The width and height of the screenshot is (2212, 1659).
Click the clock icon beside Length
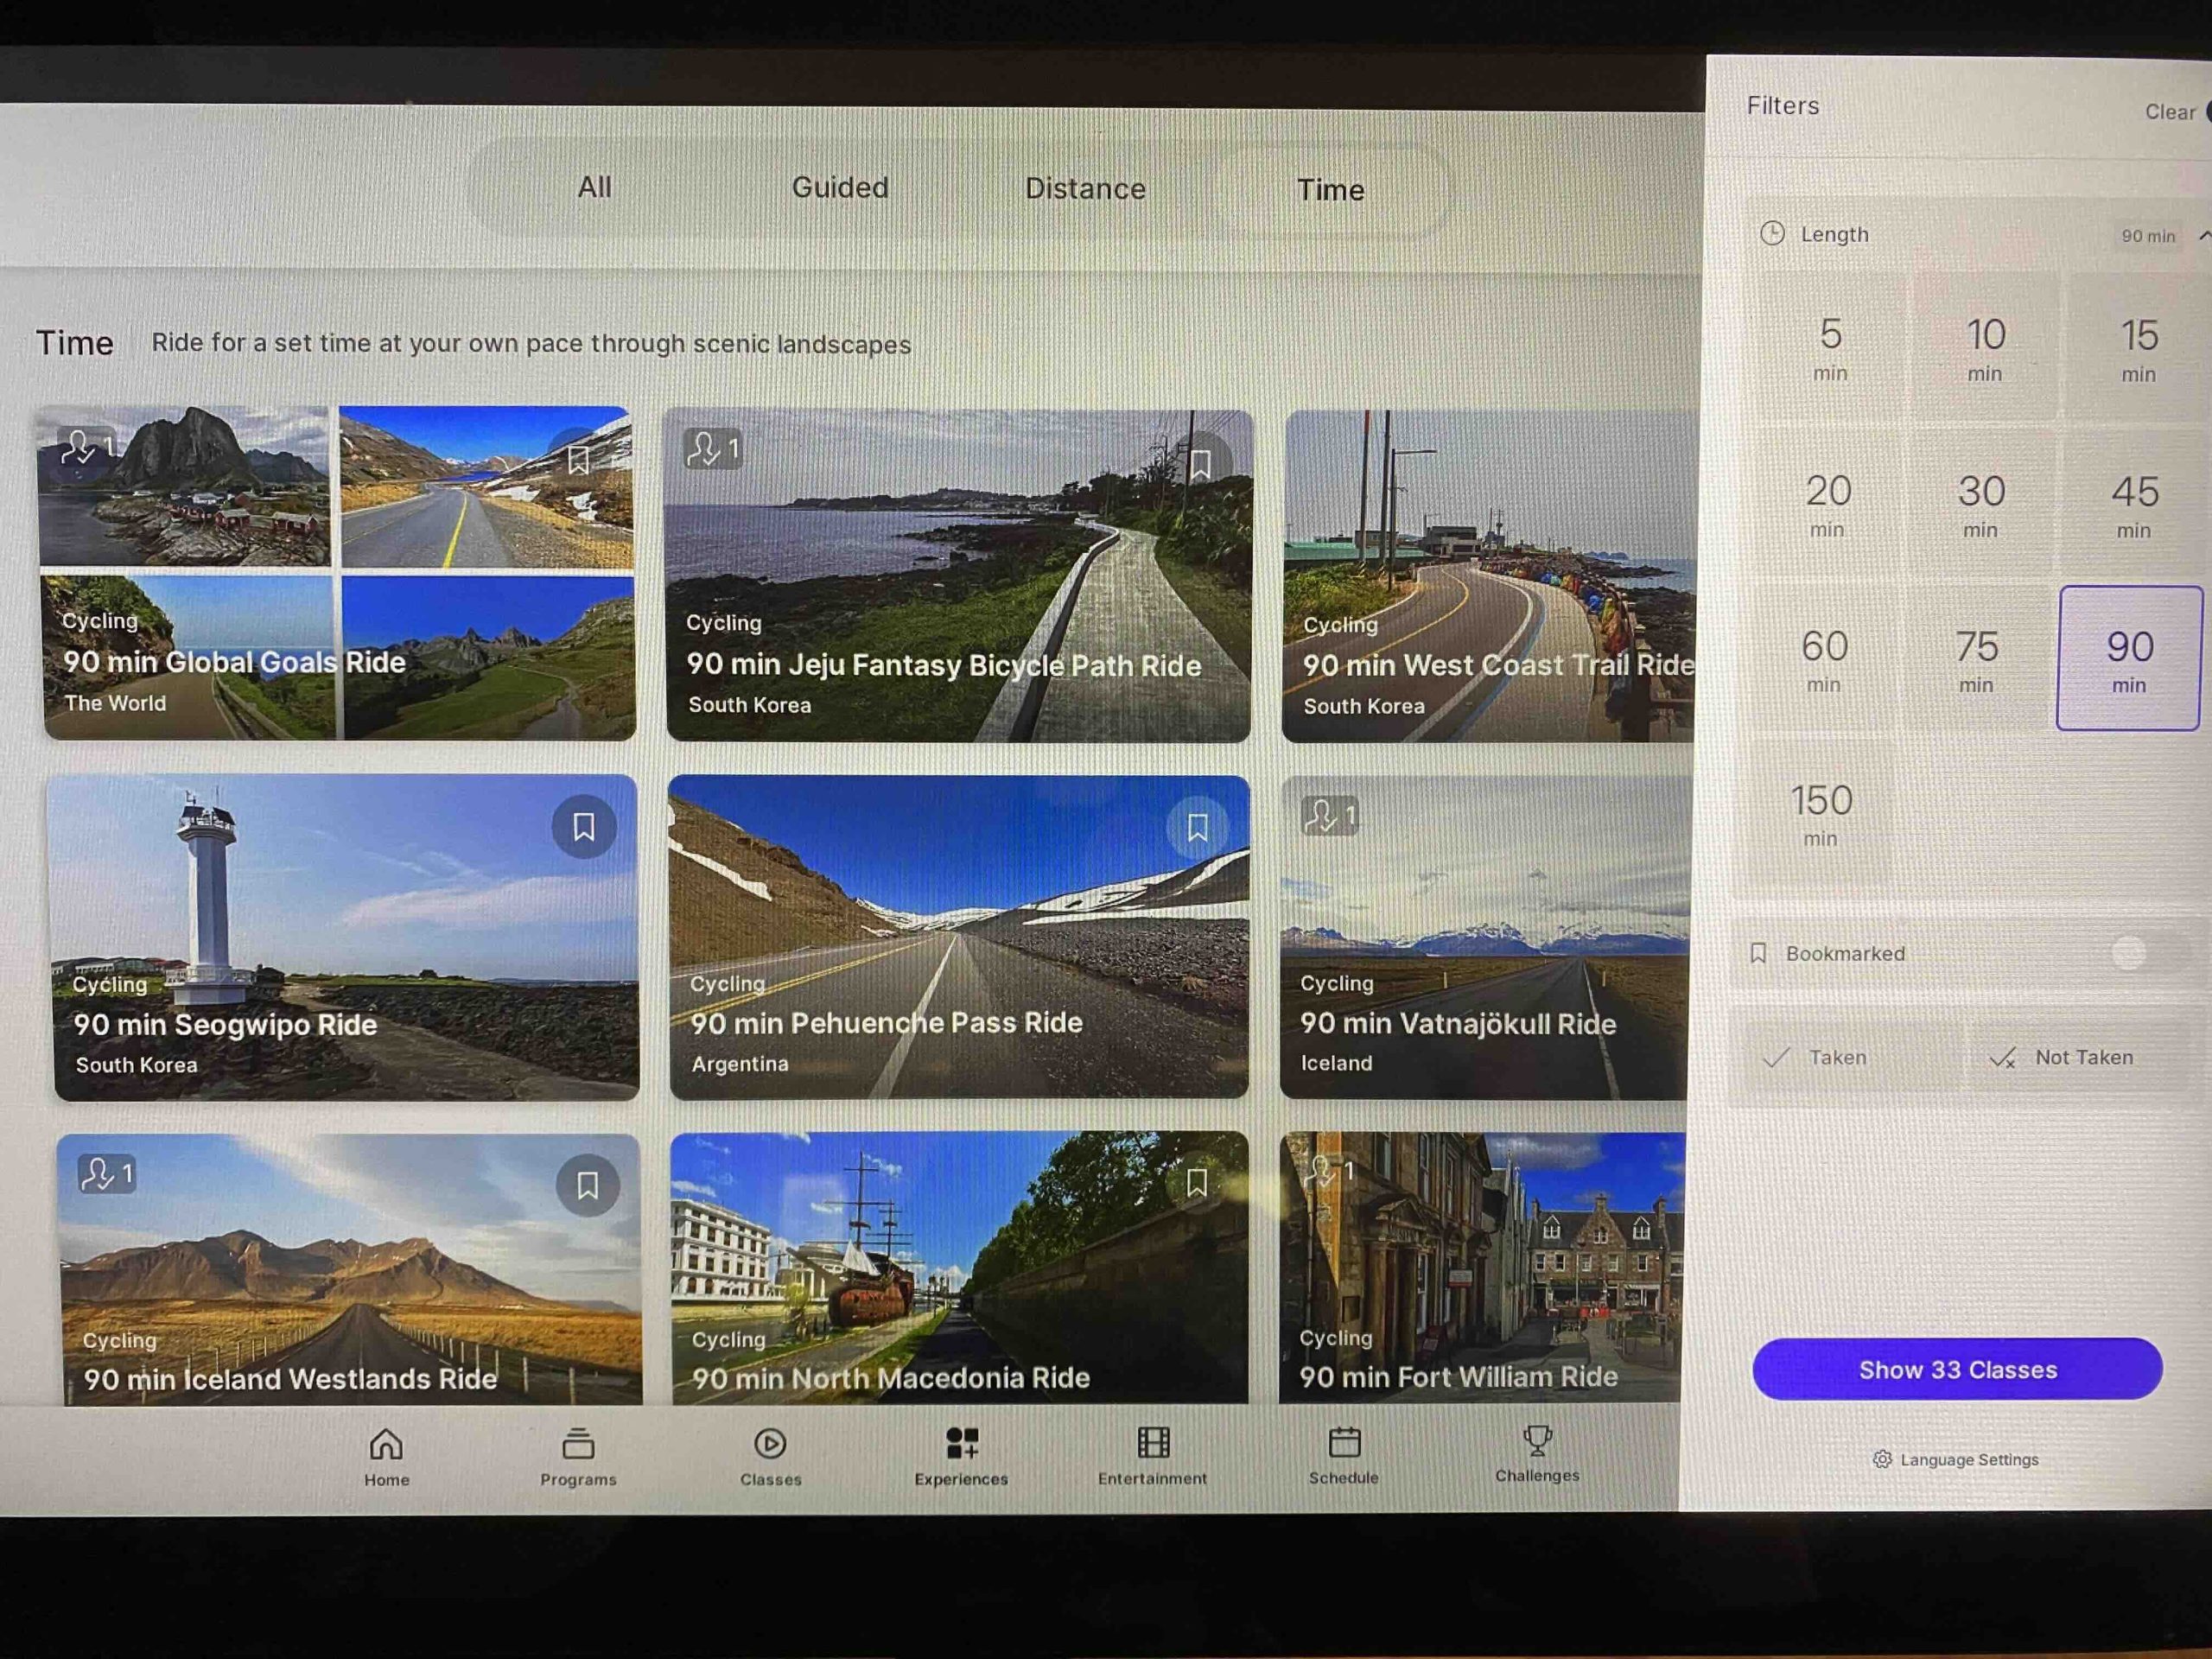(x=1772, y=233)
